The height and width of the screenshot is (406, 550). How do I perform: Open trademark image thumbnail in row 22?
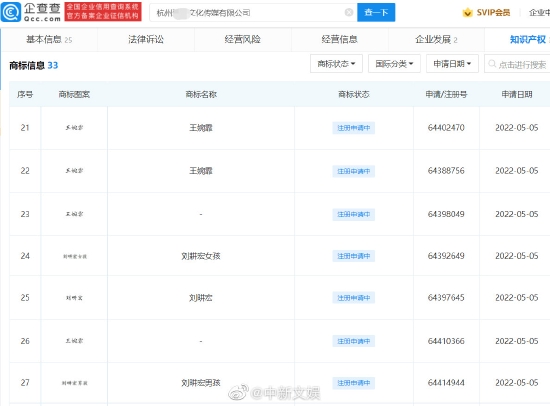click(74, 171)
